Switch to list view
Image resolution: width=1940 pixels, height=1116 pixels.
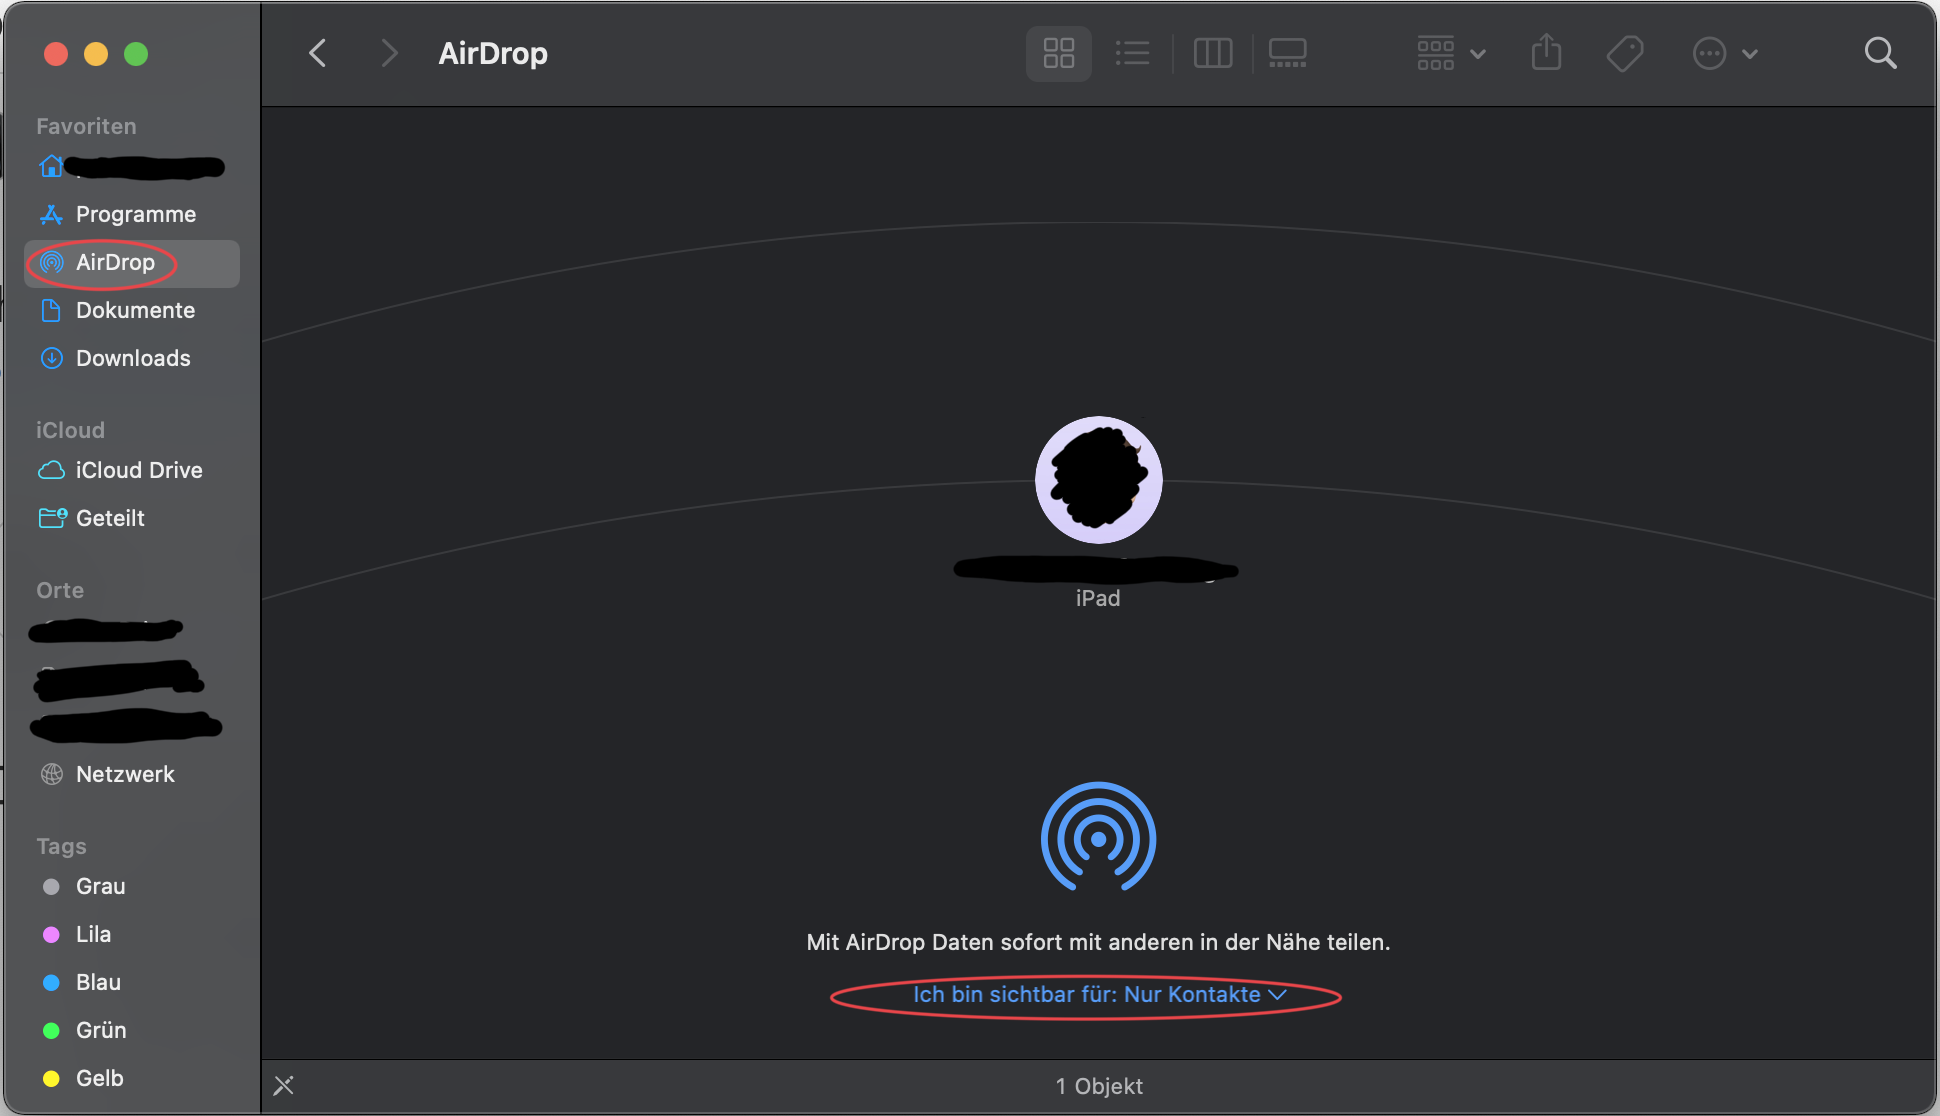[1132, 53]
